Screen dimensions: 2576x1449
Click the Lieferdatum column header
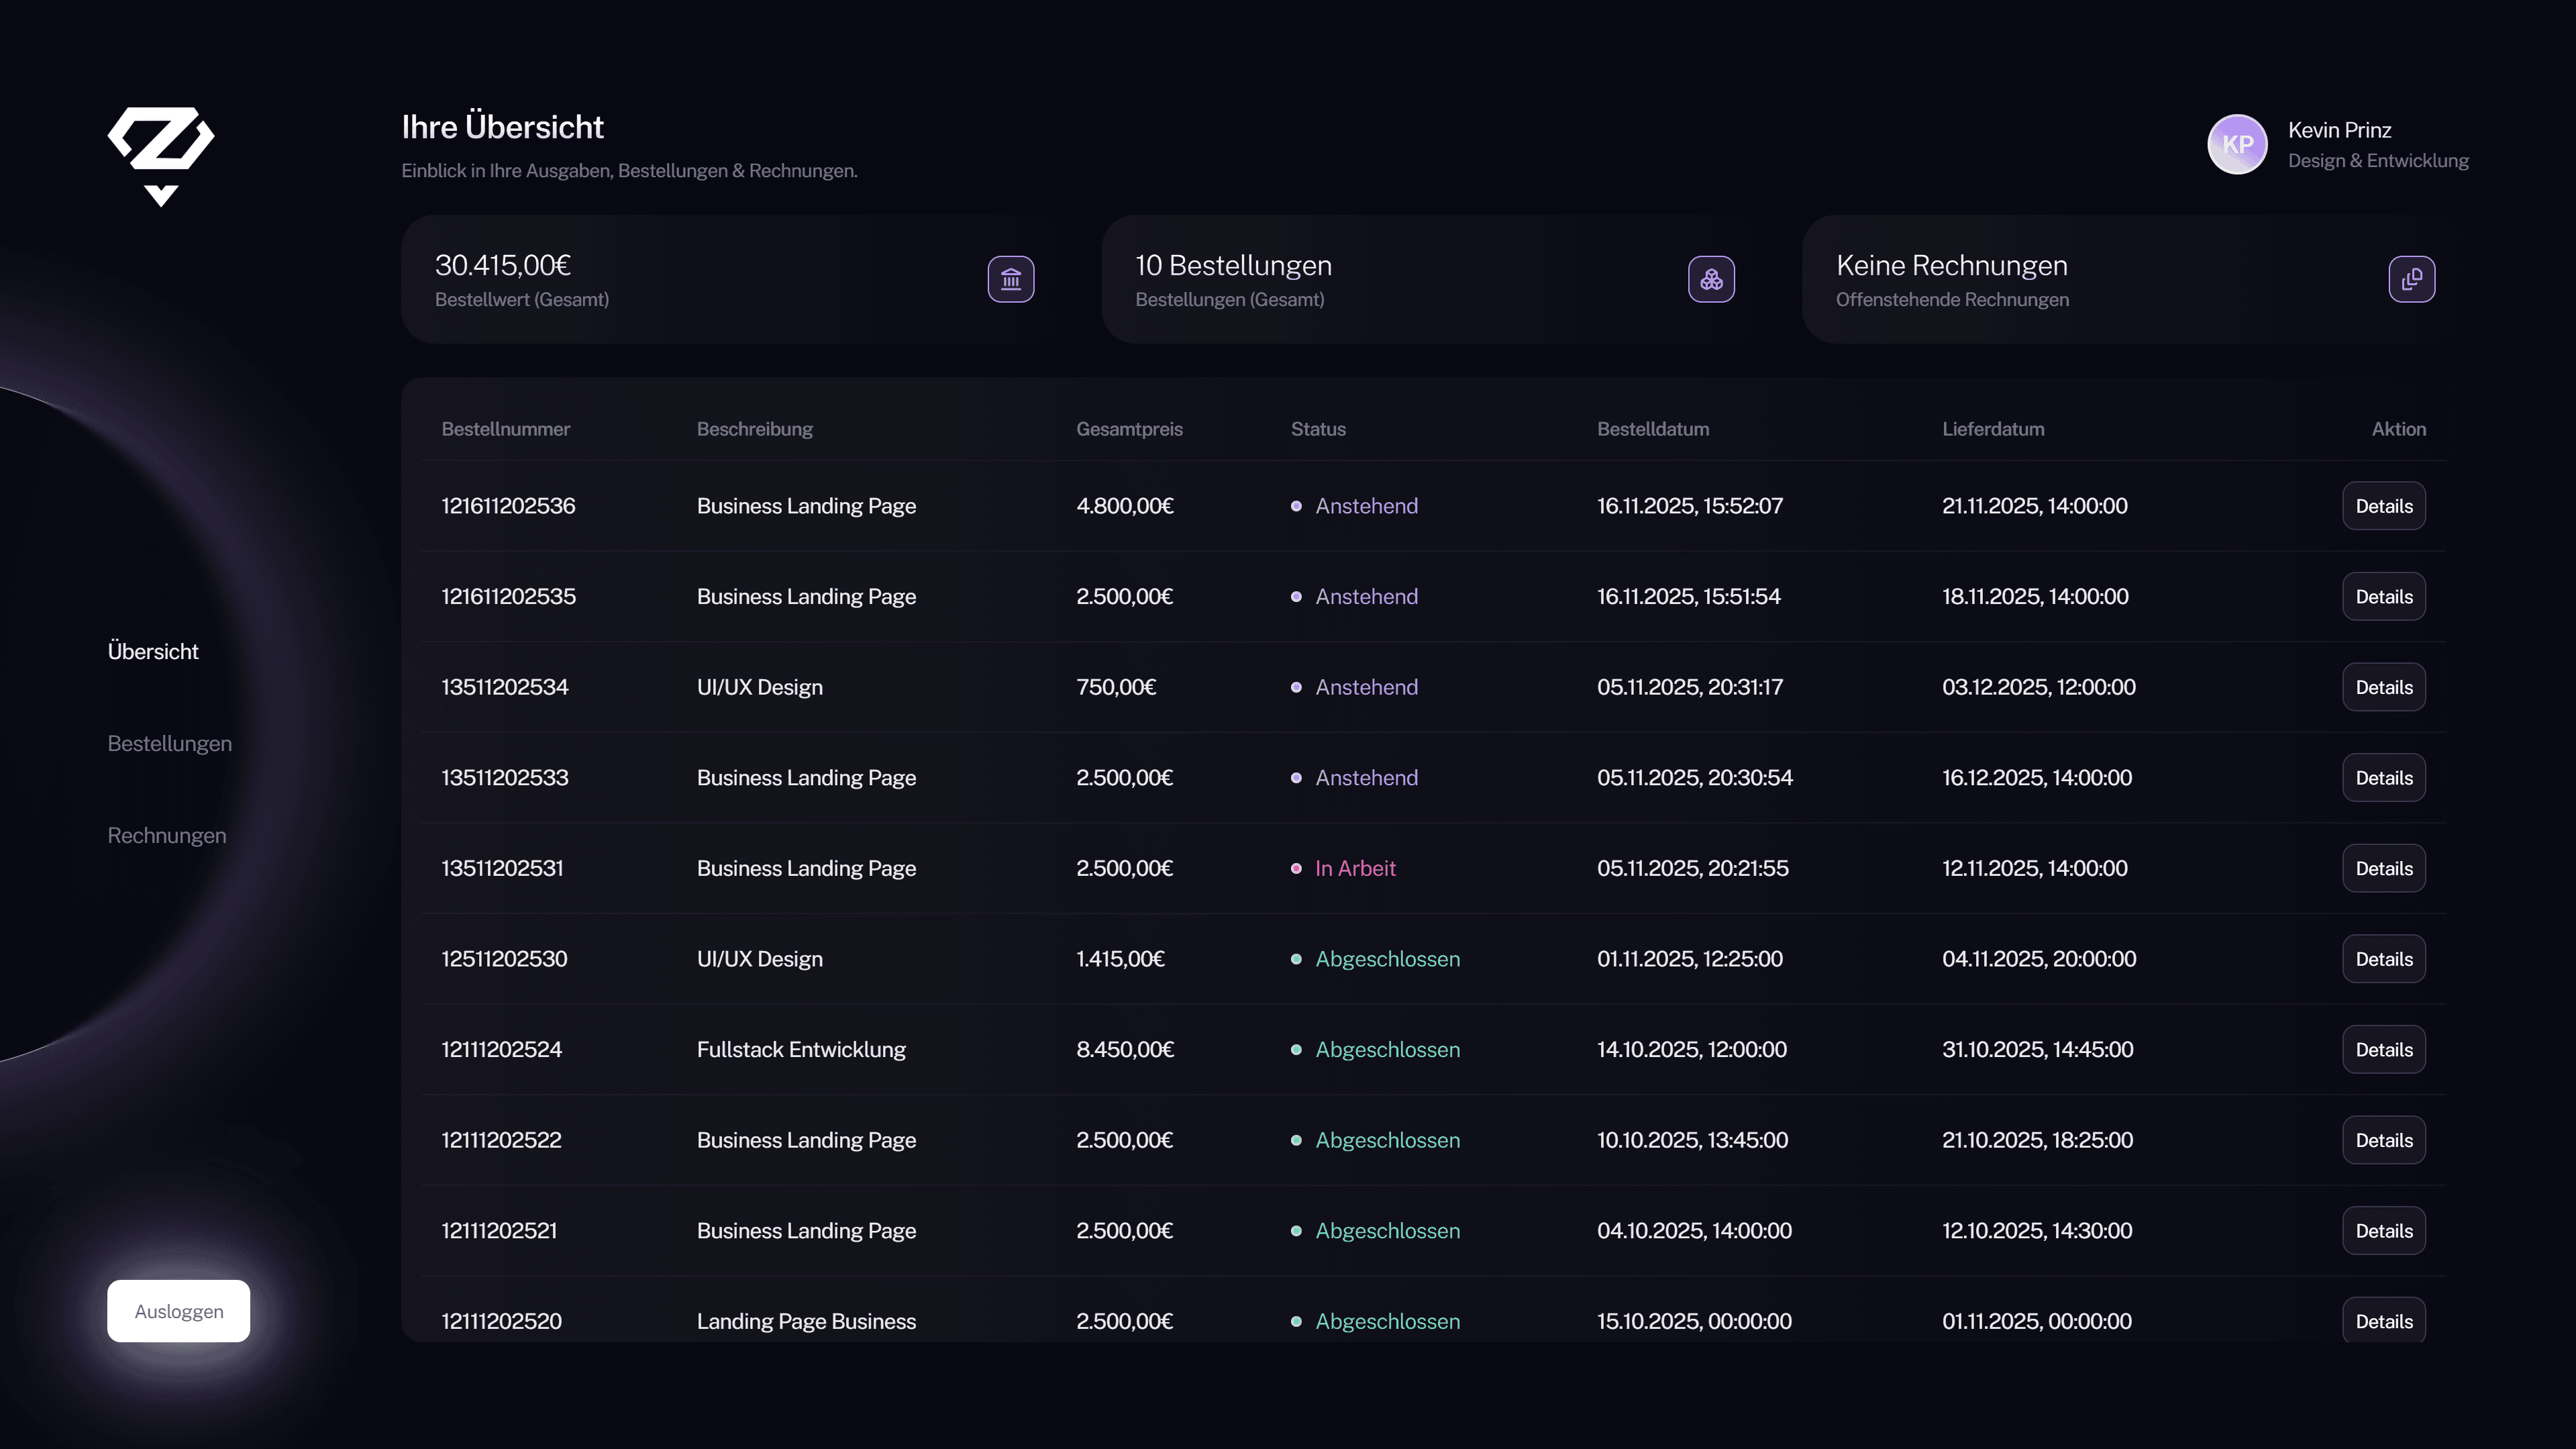coord(1993,429)
